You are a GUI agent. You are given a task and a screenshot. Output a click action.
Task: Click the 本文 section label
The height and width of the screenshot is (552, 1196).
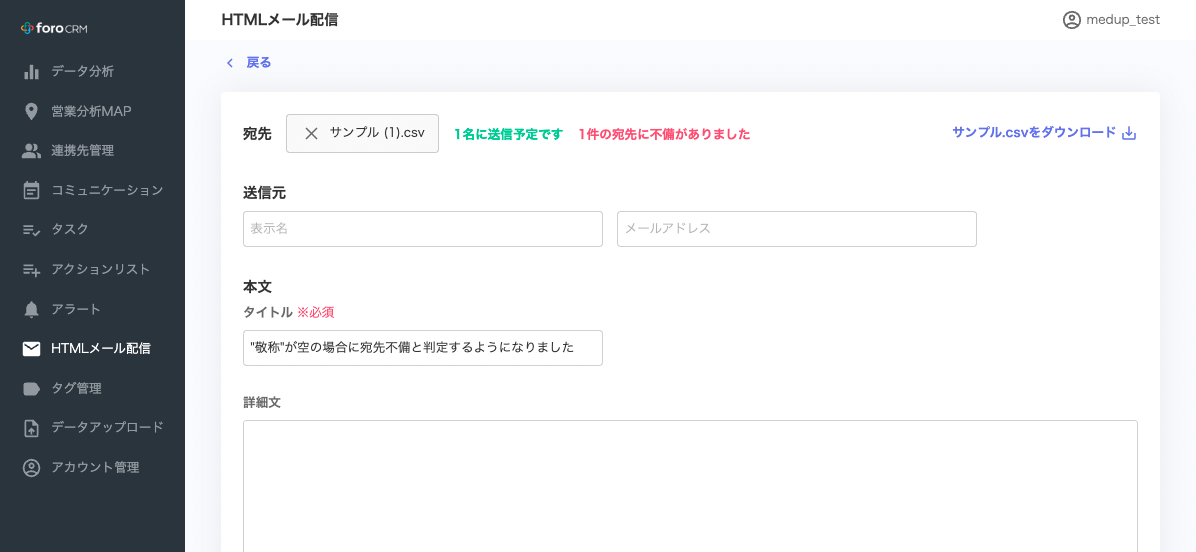[x=257, y=287]
